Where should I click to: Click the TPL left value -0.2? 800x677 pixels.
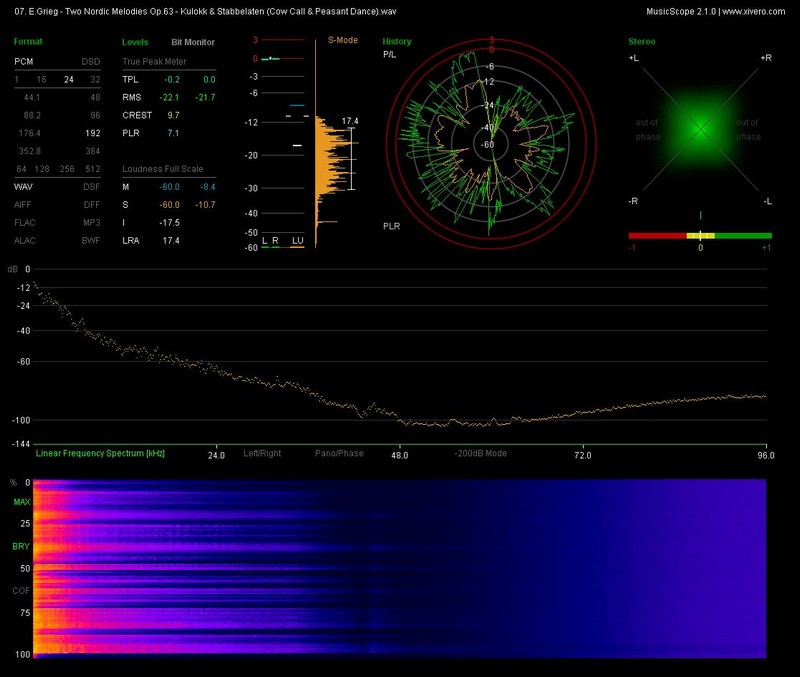click(172, 80)
